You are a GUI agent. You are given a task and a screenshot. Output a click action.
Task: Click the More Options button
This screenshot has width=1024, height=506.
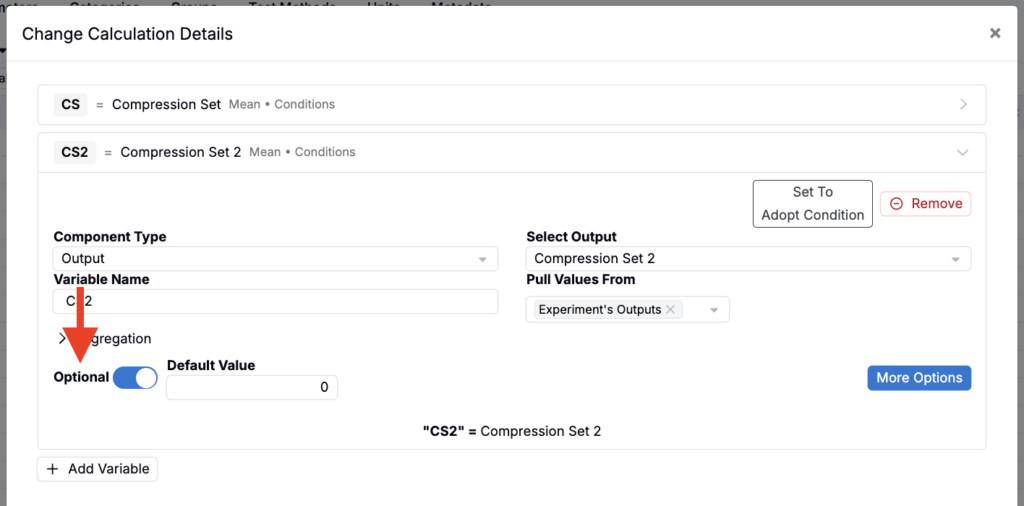tap(919, 378)
